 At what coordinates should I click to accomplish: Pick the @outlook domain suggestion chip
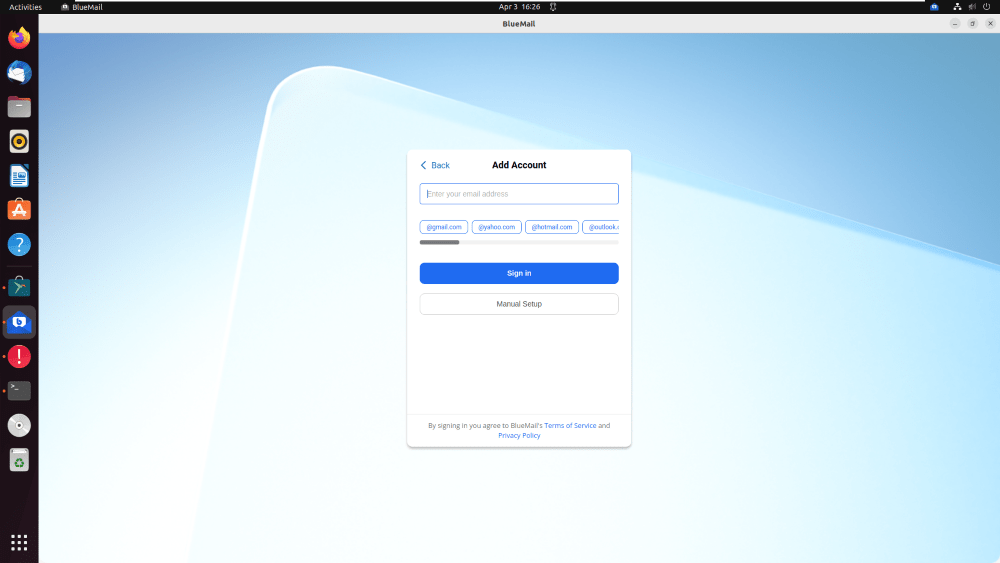[x=601, y=227]
